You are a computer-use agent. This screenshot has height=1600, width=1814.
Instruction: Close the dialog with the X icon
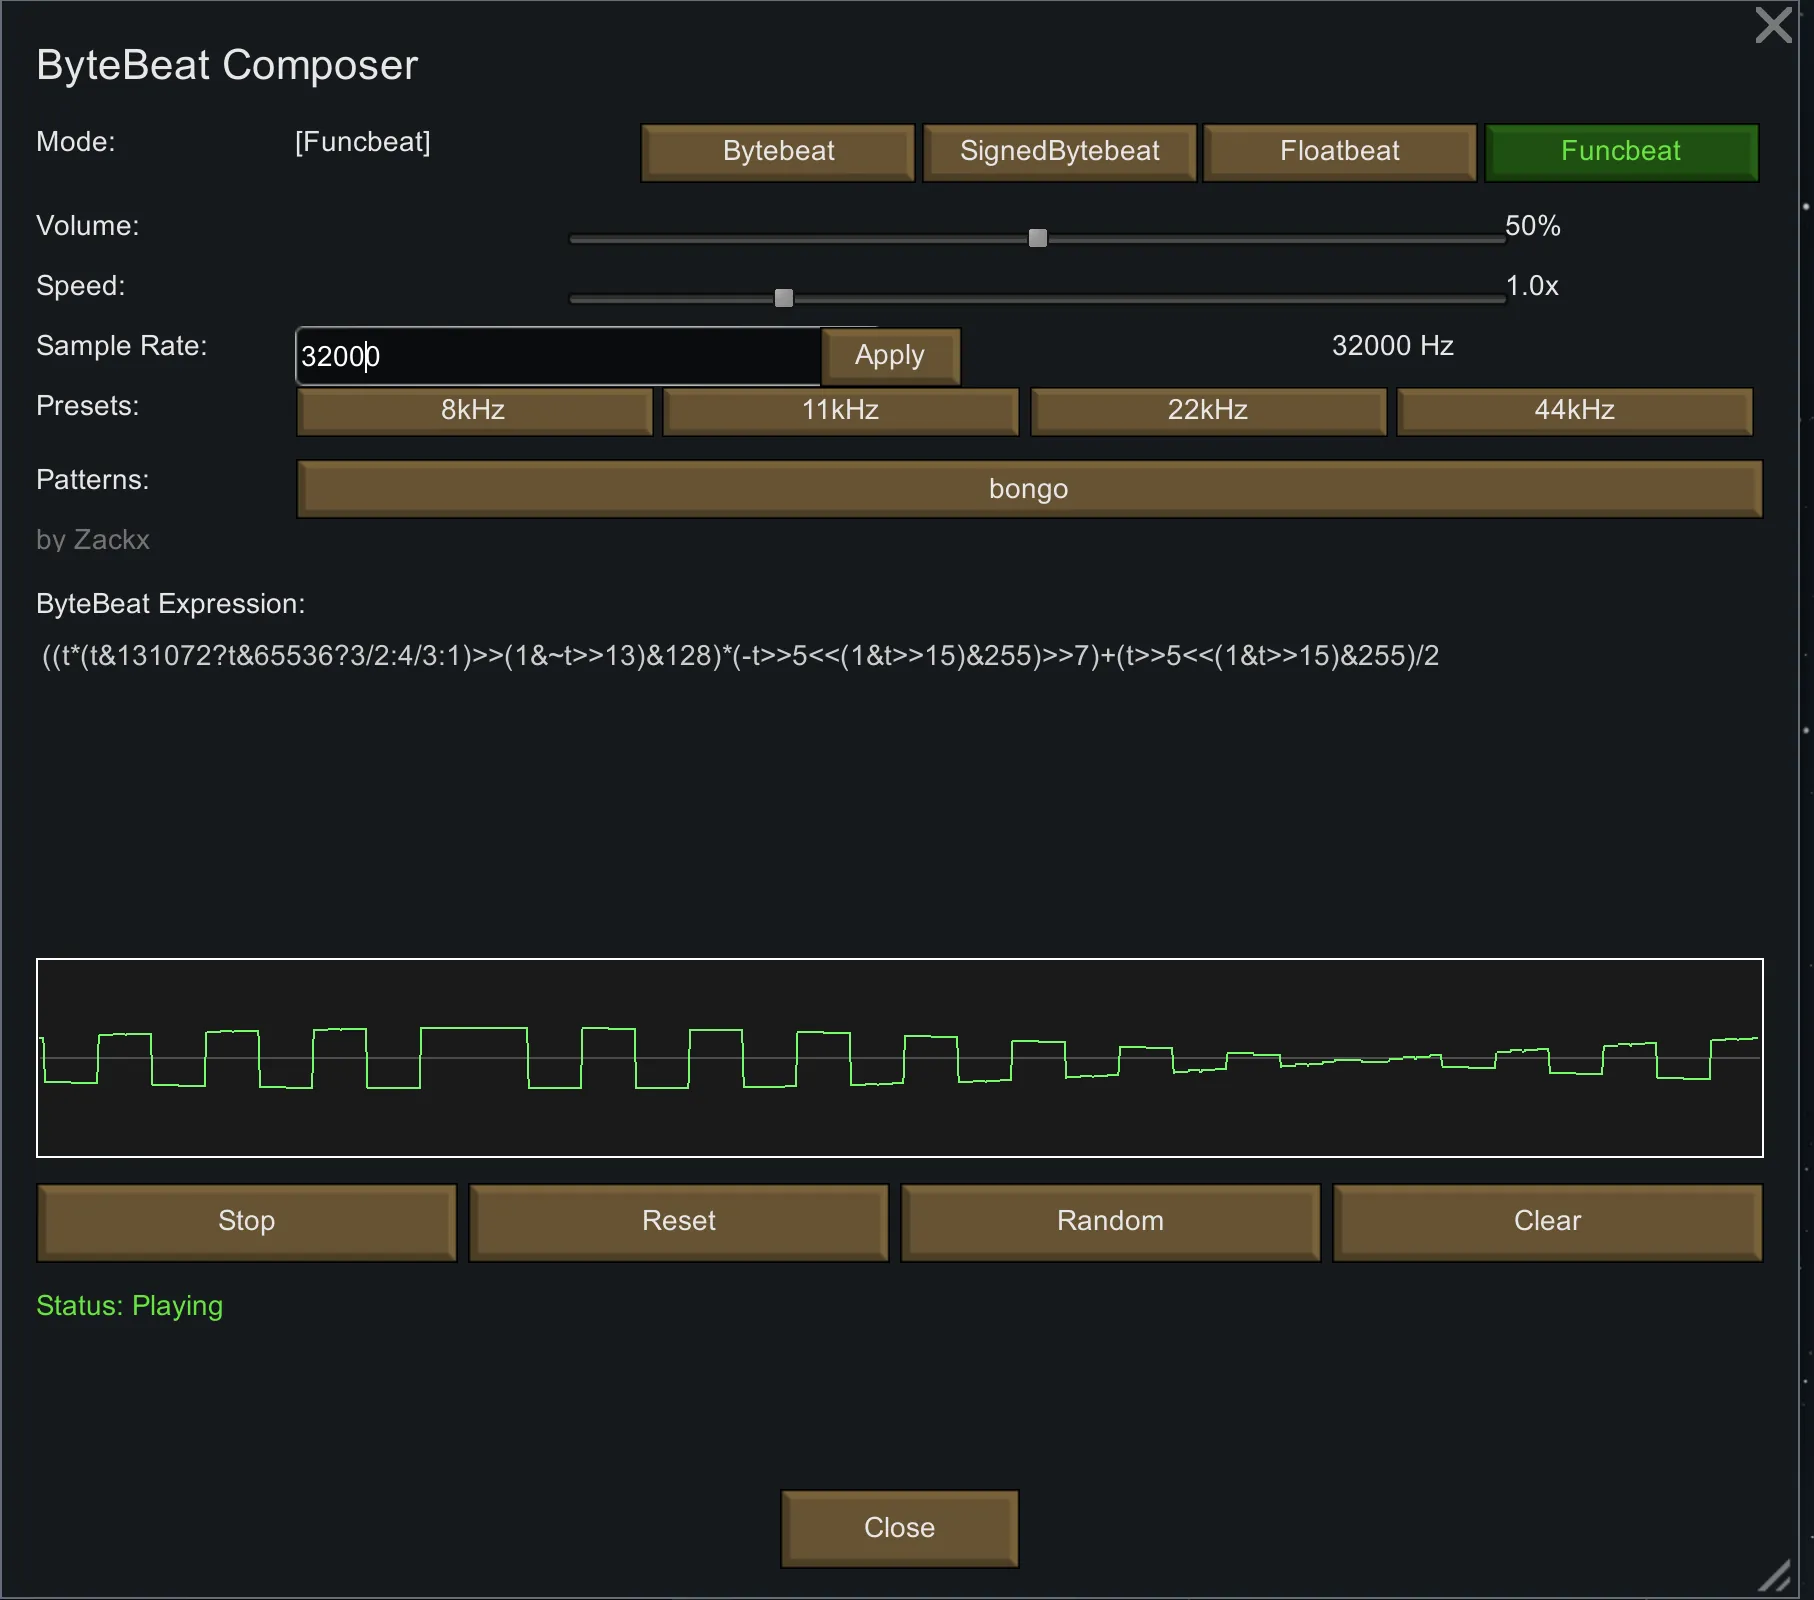(x=1773, y=25)
